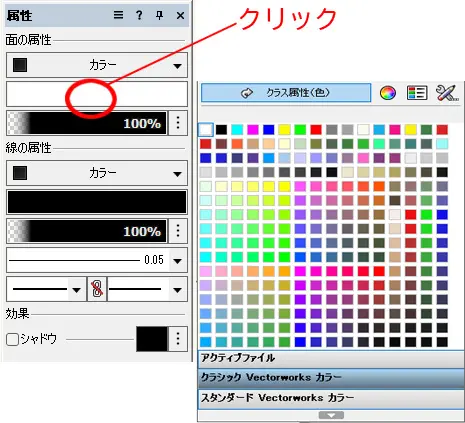This screenshot has width=465, height=423.
Task: Select スタンダード Vectorworks カラー palette
Action: click(x=331, y=398)
